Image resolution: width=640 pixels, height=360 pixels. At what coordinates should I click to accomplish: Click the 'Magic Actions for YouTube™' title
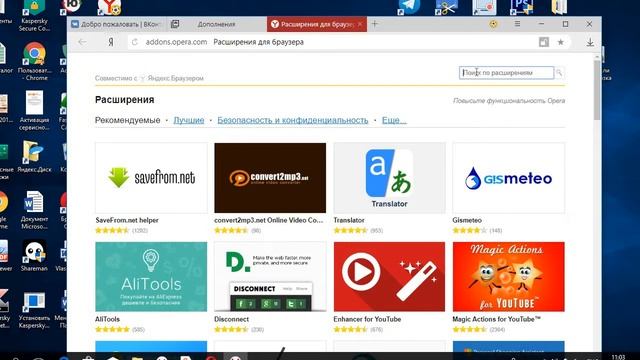496,319
